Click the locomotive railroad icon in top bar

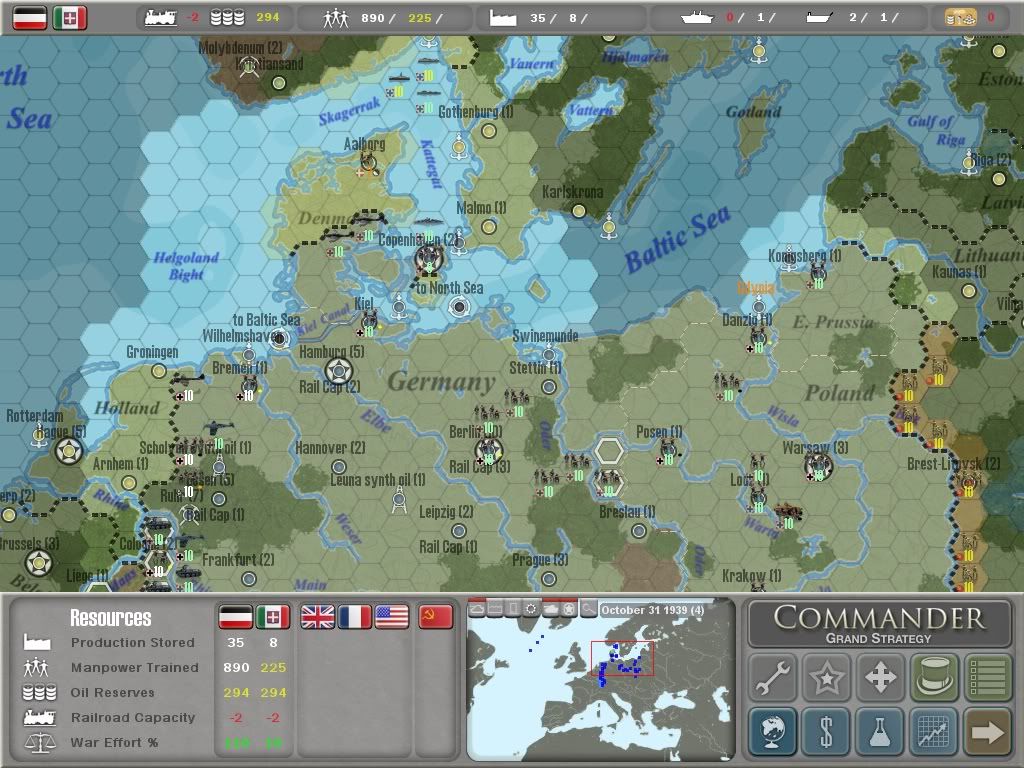161,18
